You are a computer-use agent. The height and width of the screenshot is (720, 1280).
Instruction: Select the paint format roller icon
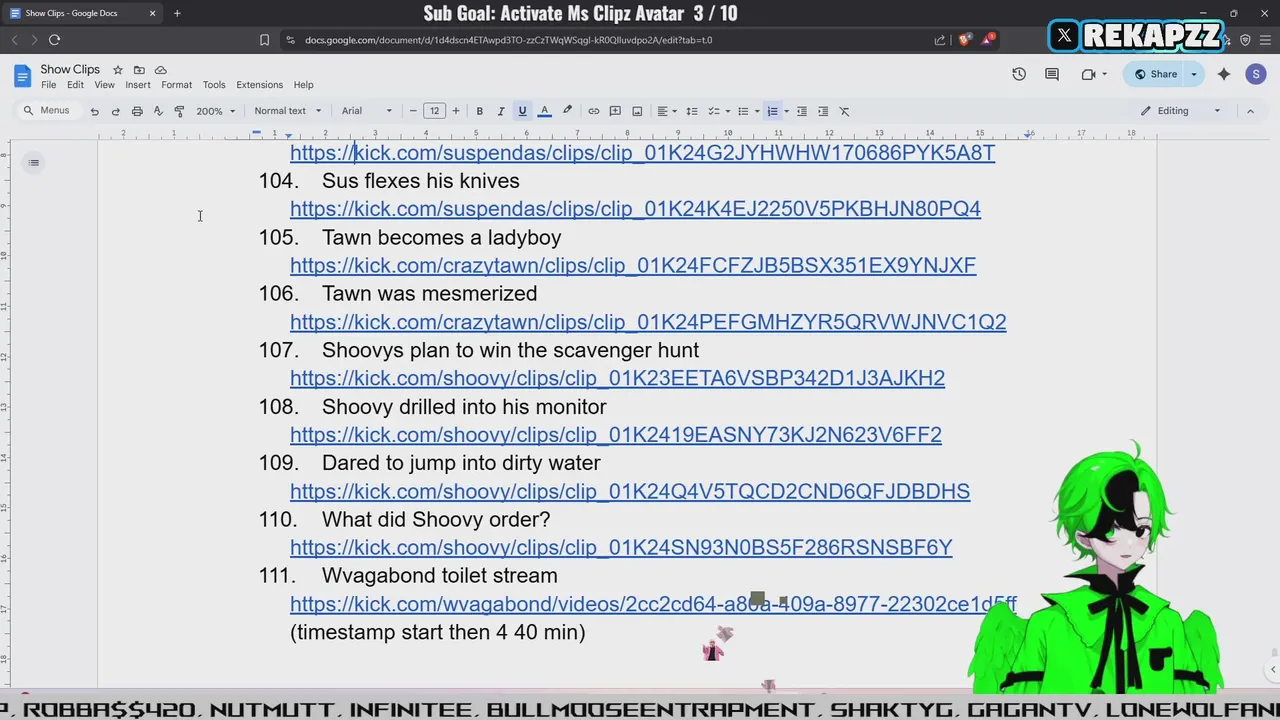179,111
